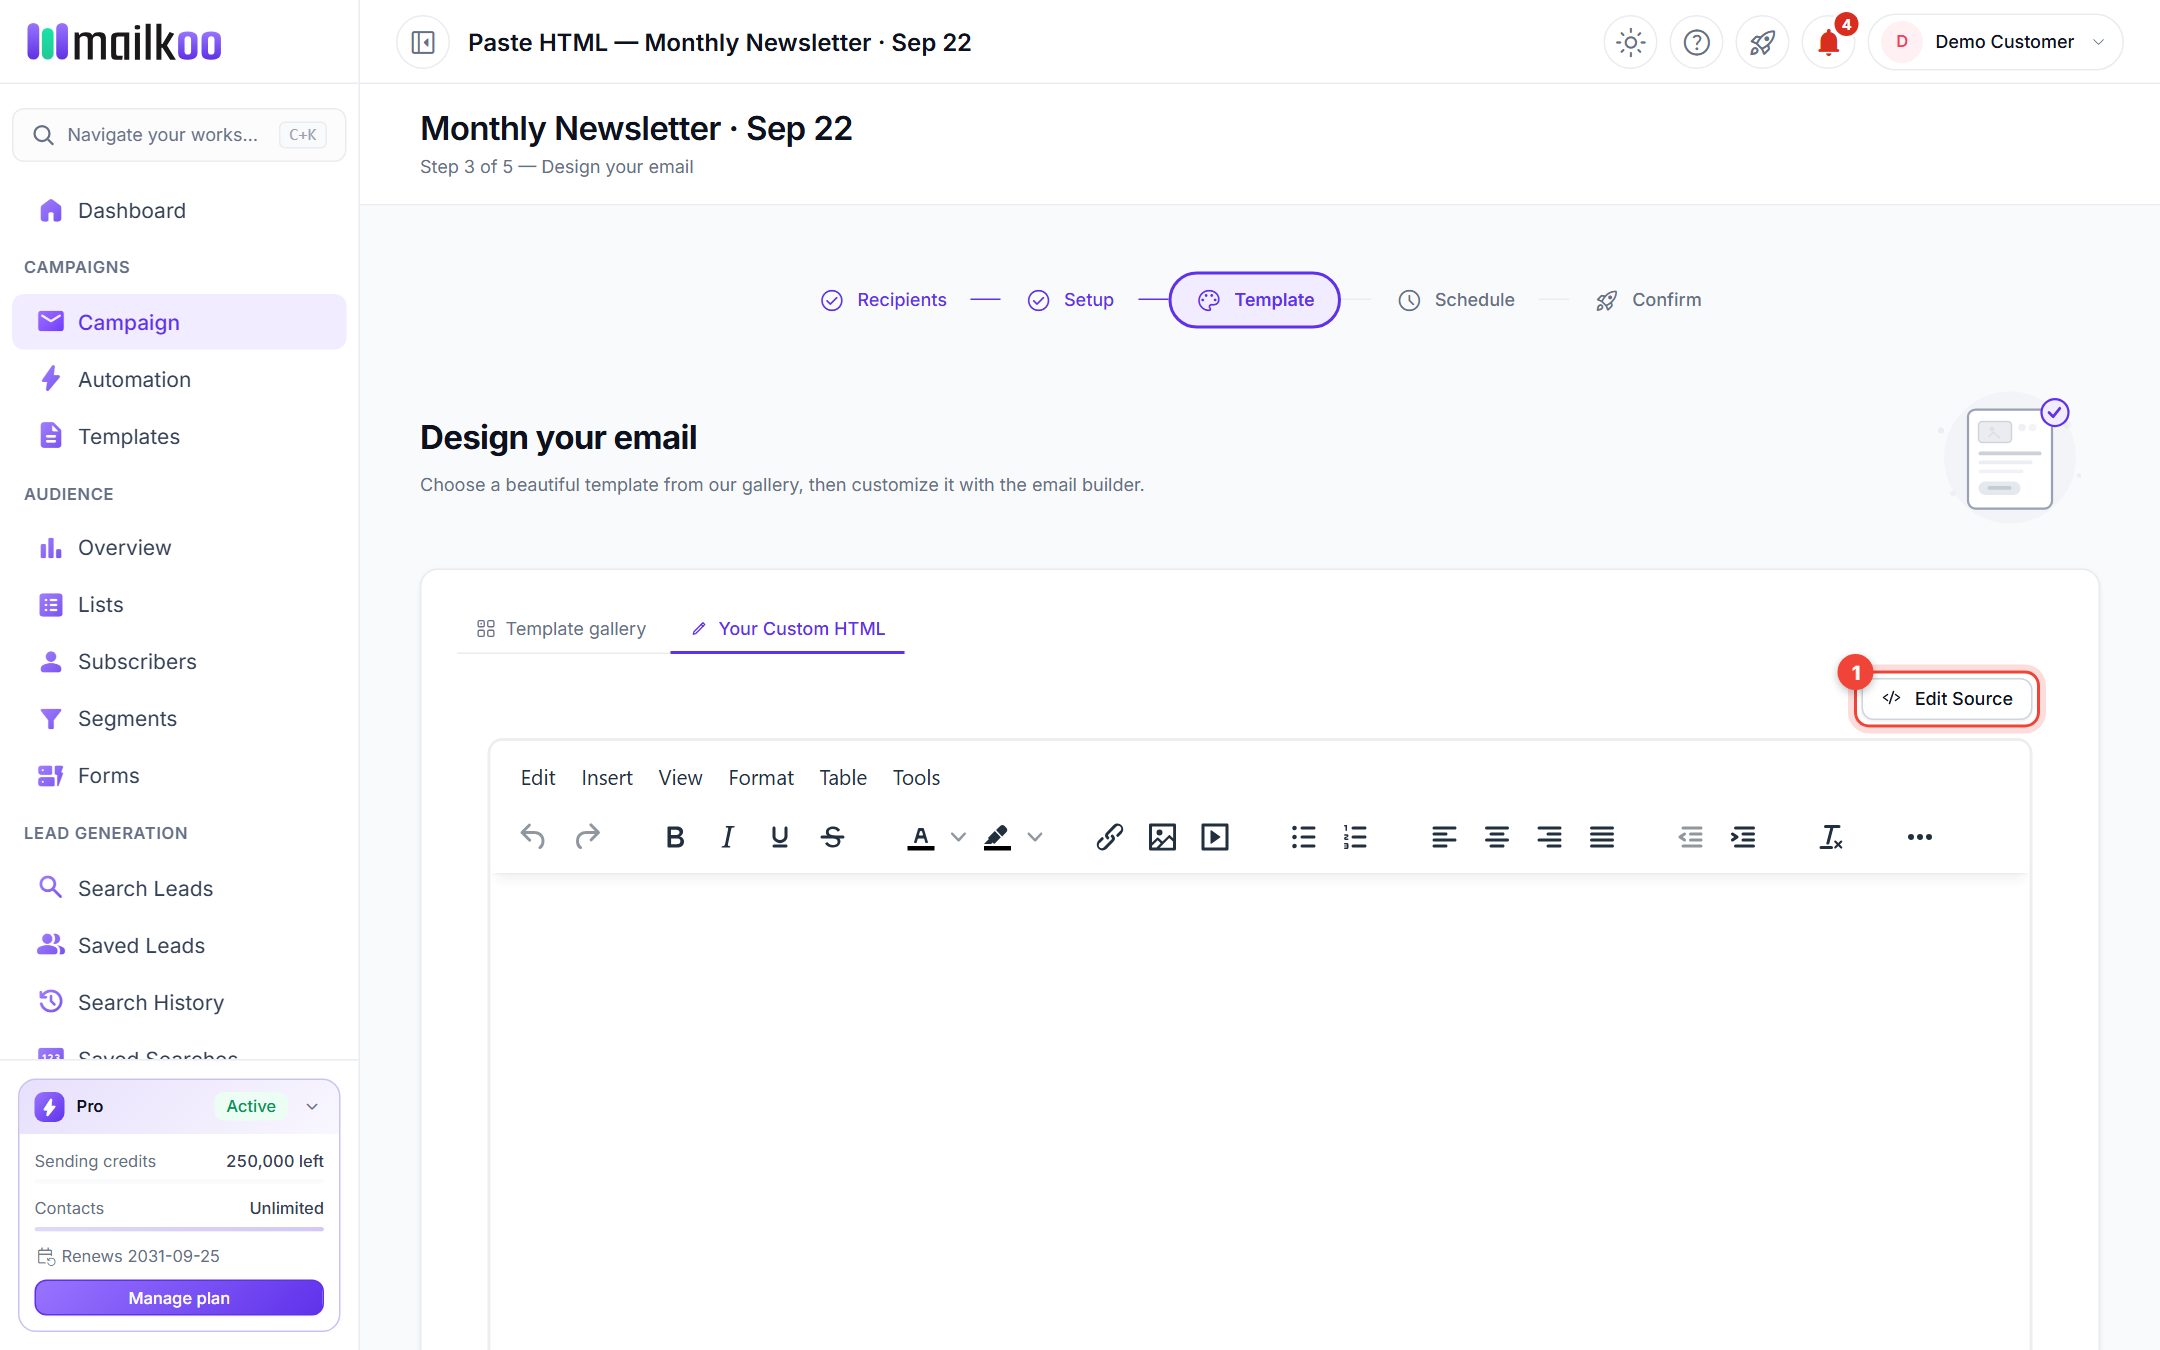
Task: Open text color dropdown arrow
Action: (958, 837)
